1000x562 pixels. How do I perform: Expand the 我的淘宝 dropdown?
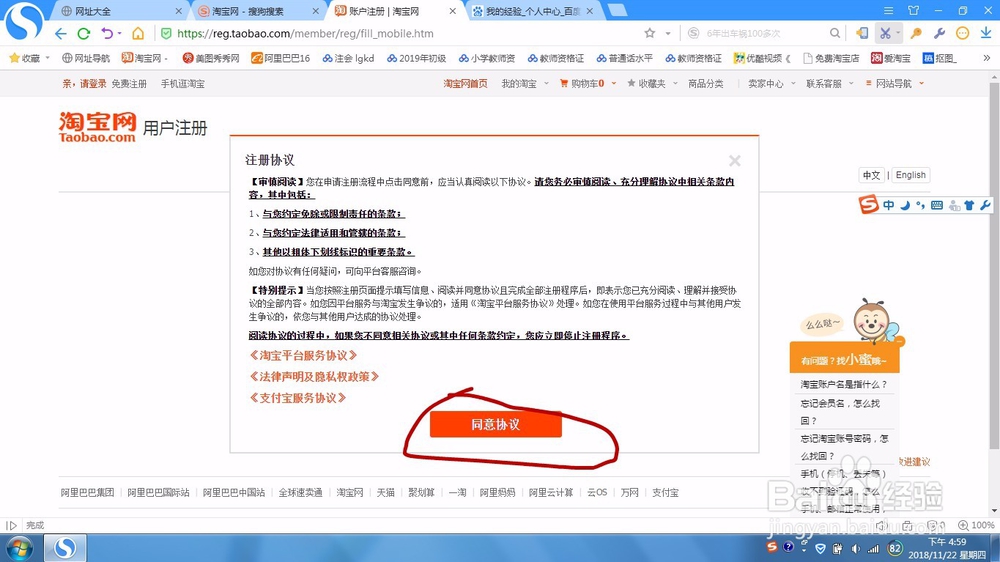click(546, 84)
